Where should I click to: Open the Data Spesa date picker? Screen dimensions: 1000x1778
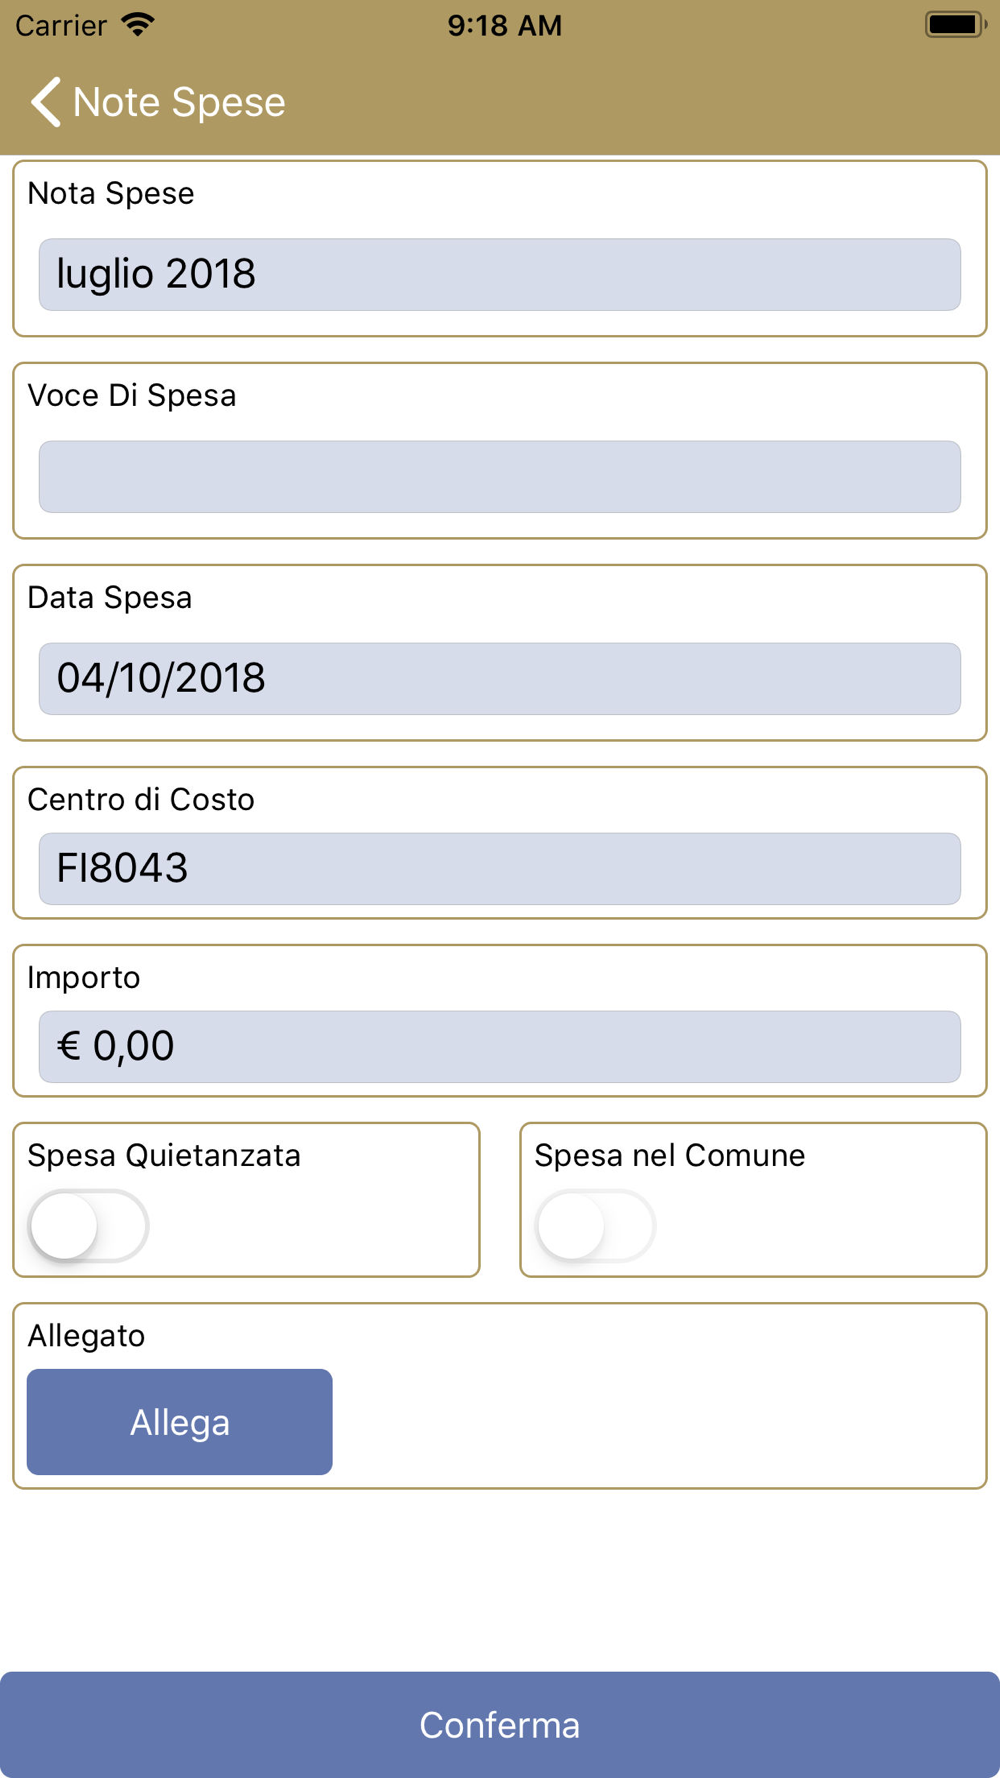tap(500, 679)
